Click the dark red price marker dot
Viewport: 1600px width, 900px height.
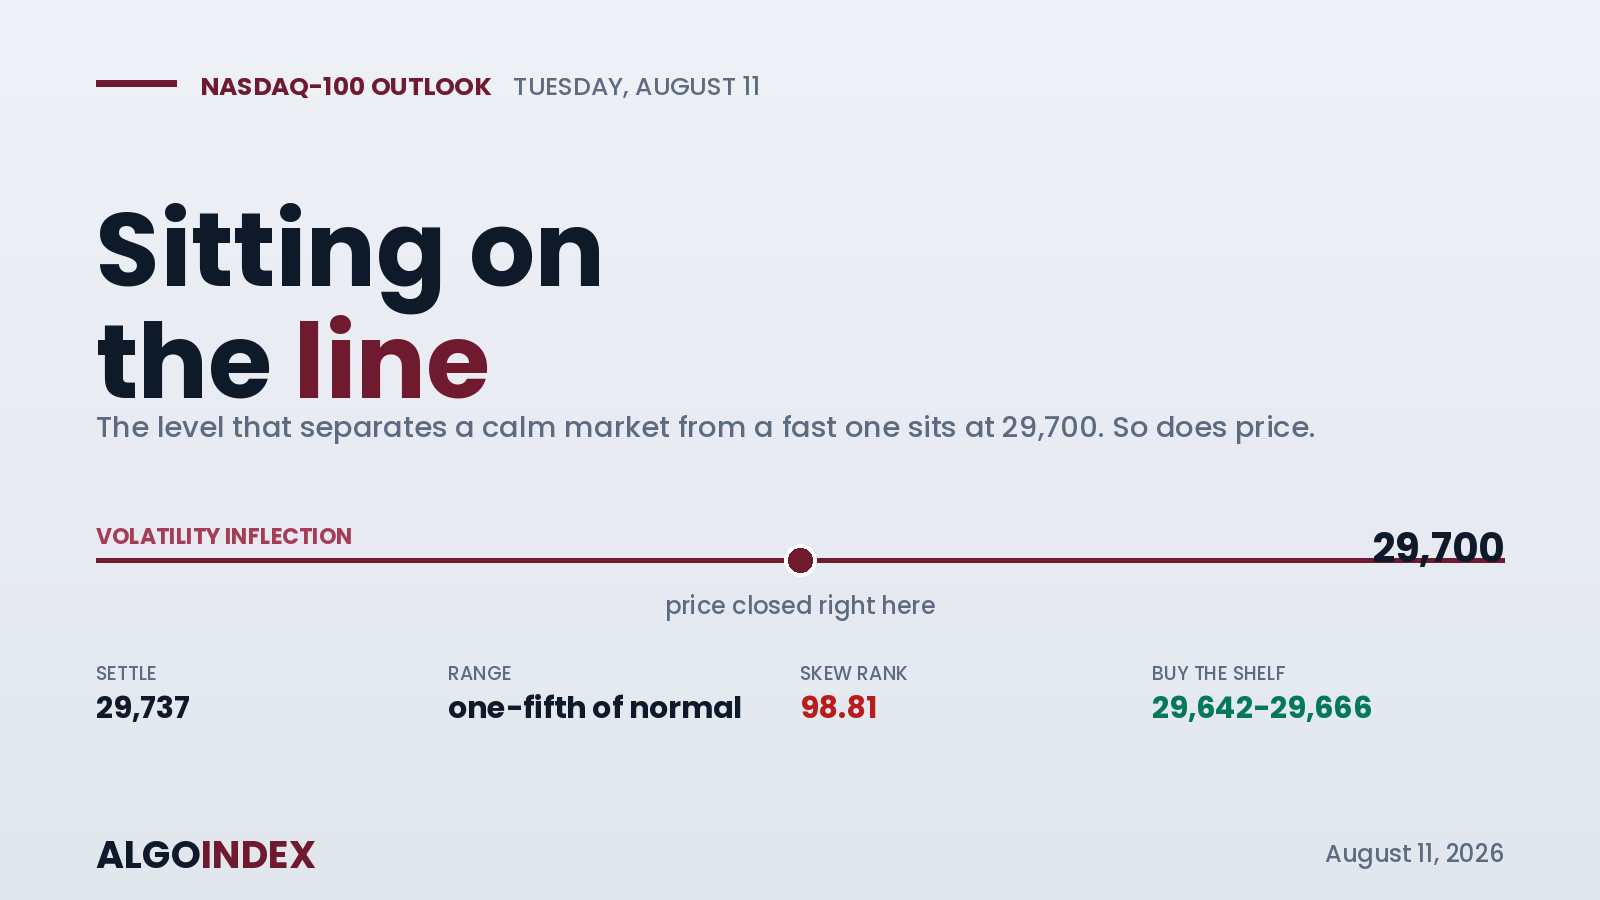(x=800, y=561)
